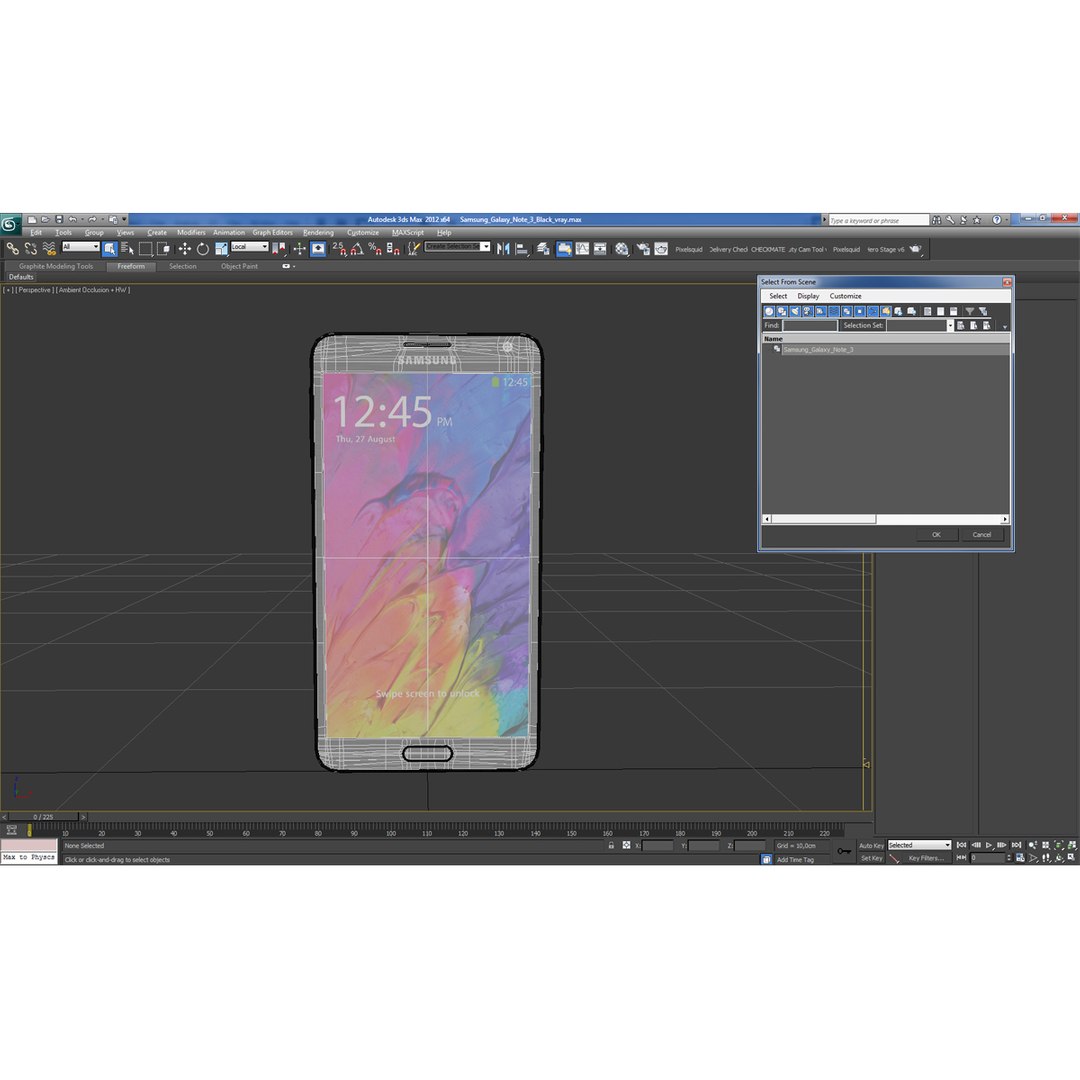Click the key icon for Set Keys

pos(844,851)
